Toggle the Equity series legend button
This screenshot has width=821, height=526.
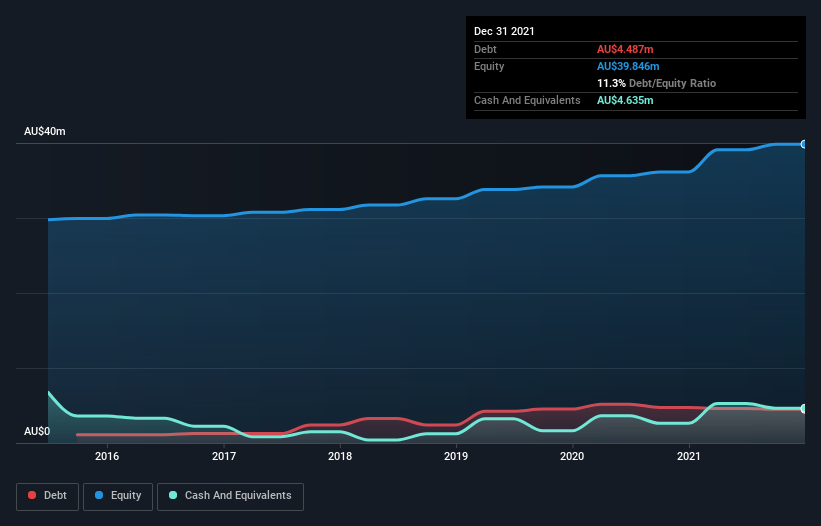(118, 496)
